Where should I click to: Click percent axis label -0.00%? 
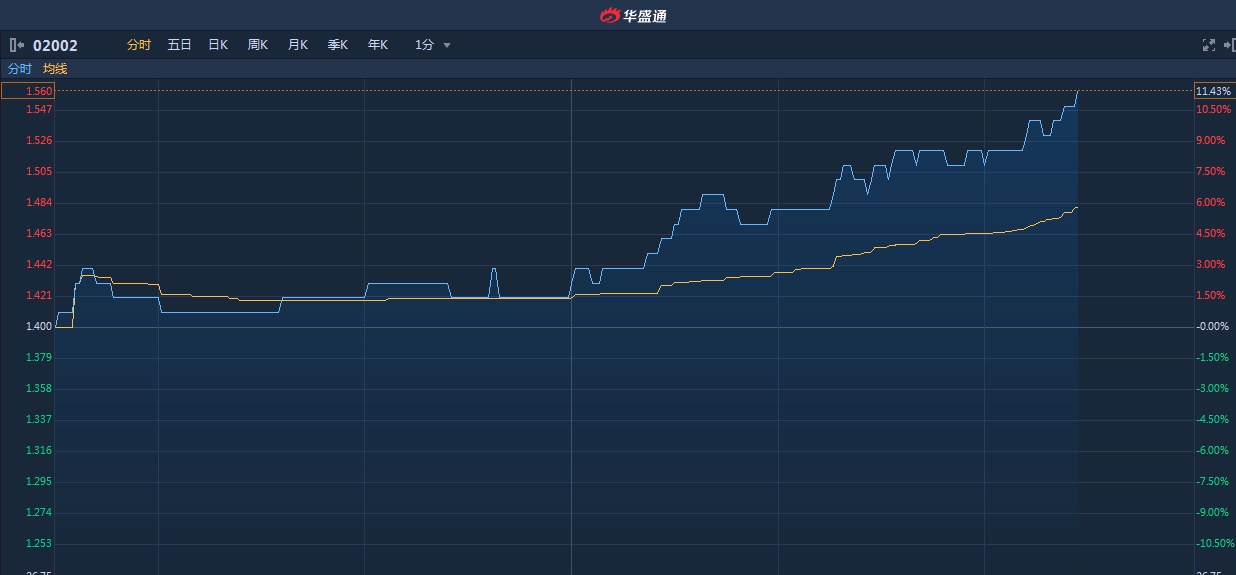[x=1213, y=326]
